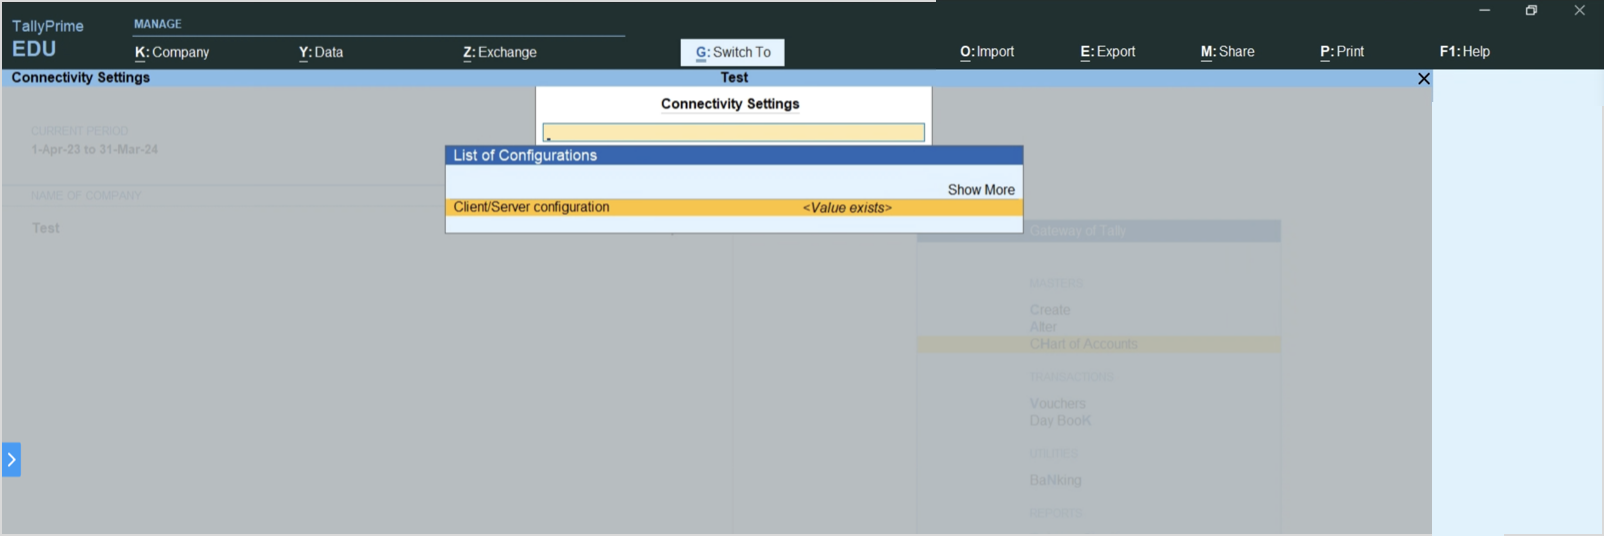The height and width of the screenshot is (536, 1604).
Task: Open the P: Print menu
Action: click(x=1342, y=52)
